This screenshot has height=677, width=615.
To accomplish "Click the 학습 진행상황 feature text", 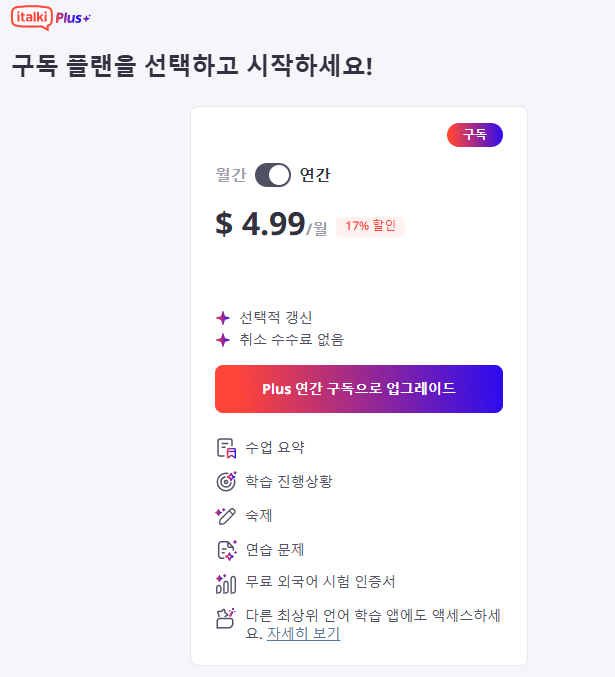I will (289, 481).
